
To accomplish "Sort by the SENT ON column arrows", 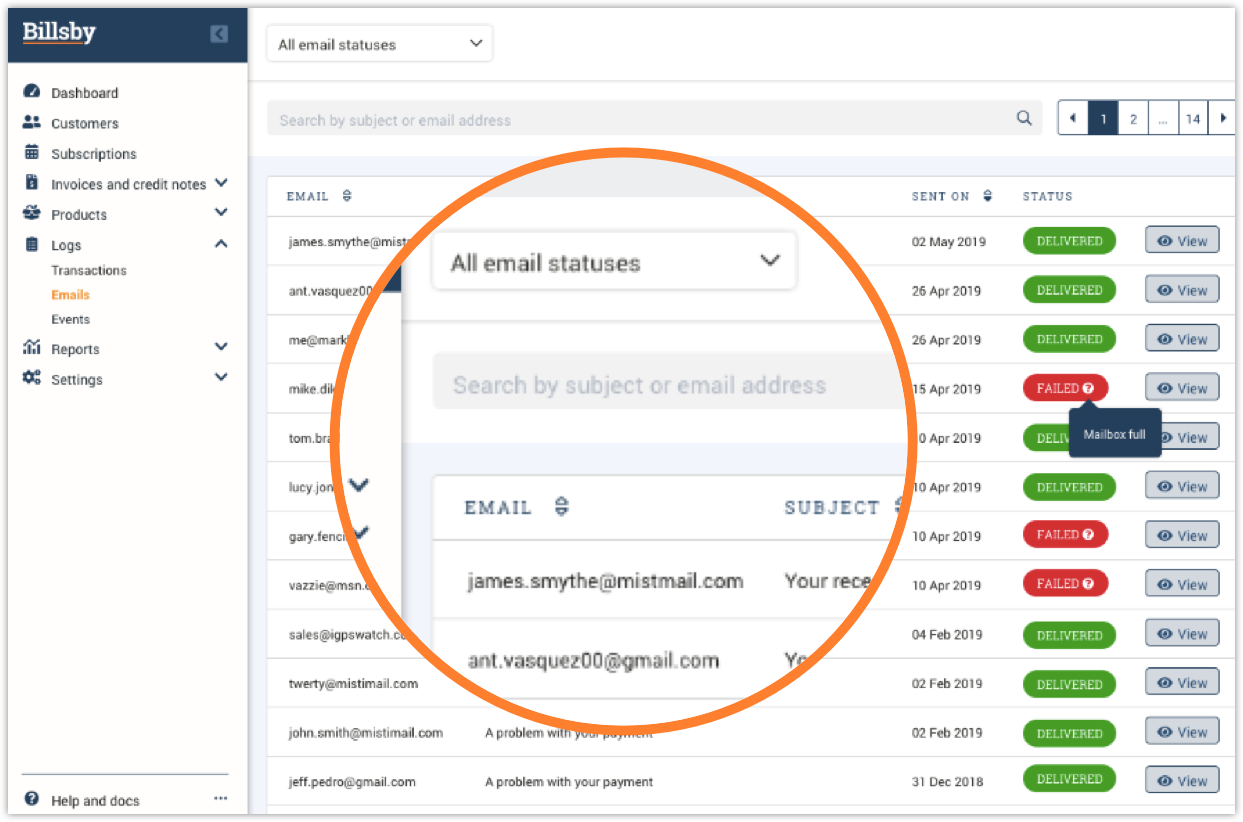I will [987, 196].
